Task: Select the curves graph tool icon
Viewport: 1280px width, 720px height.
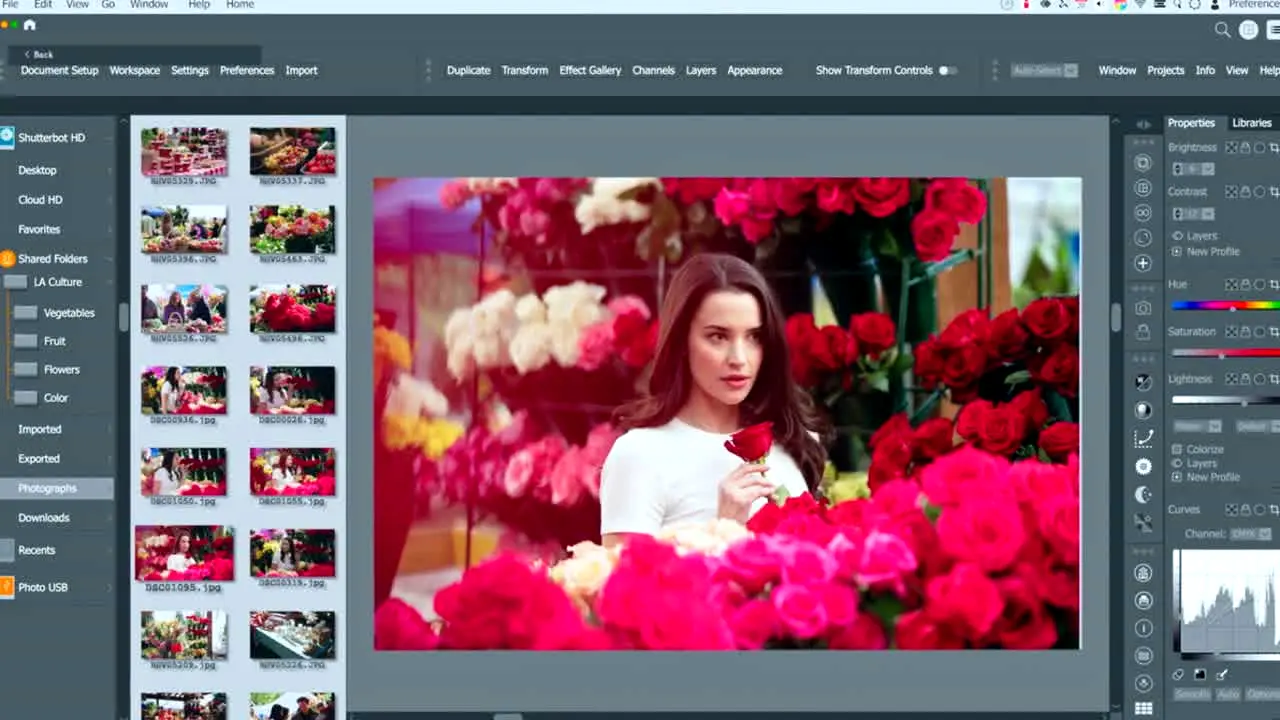Action: [1143, 438]
